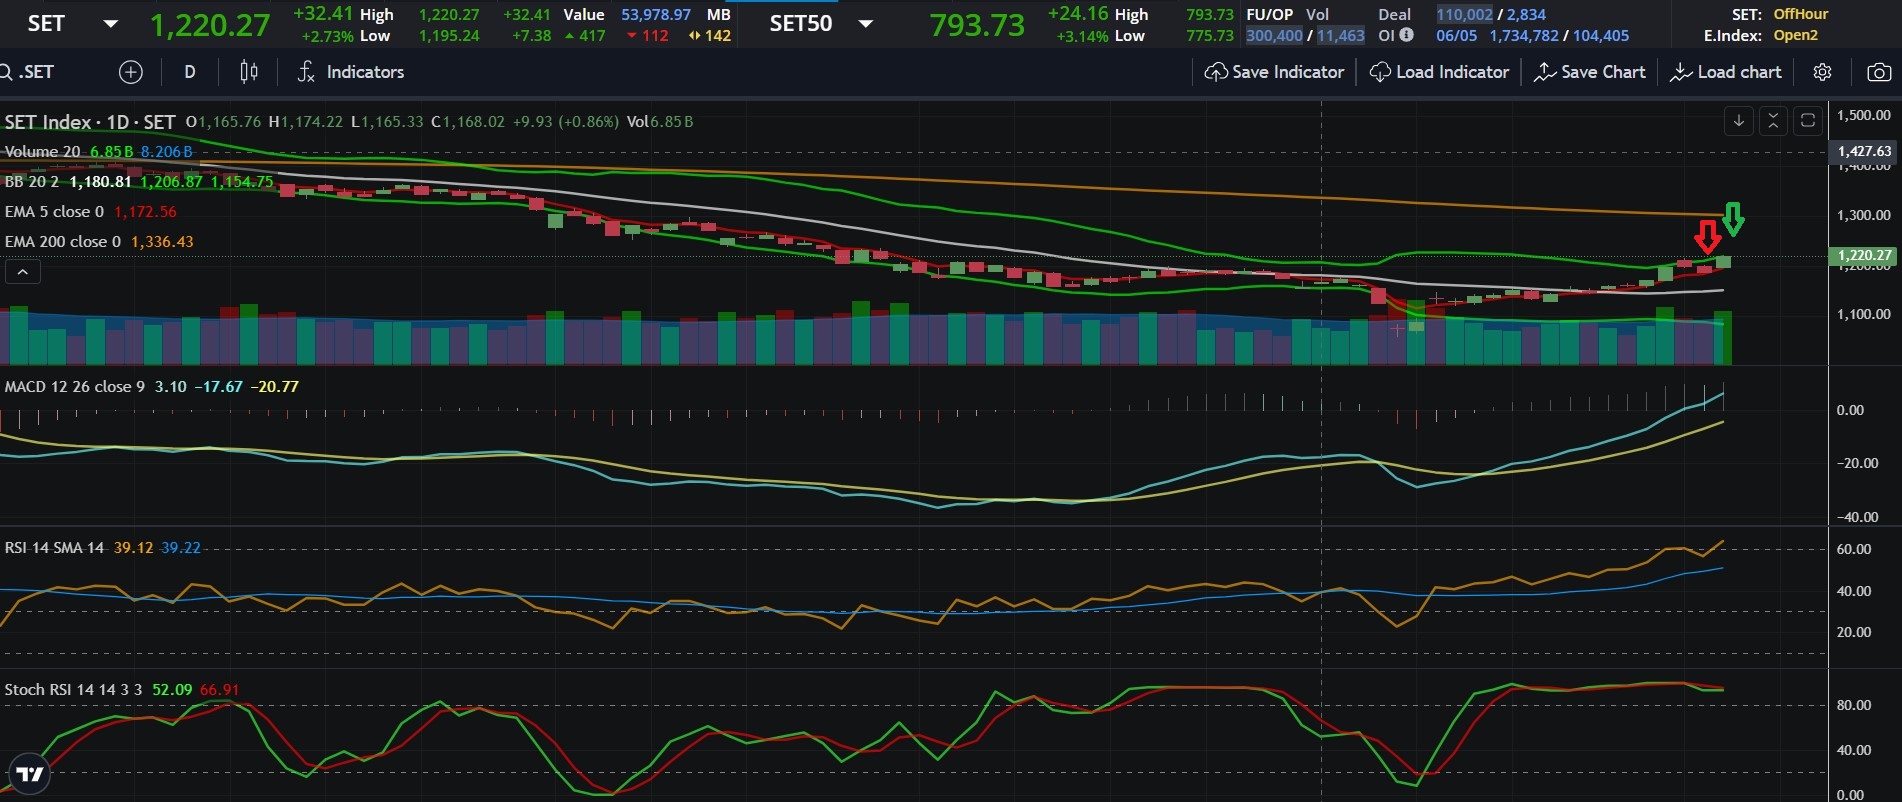Select the EMA 200 close 0 legend

pos(63,242)
